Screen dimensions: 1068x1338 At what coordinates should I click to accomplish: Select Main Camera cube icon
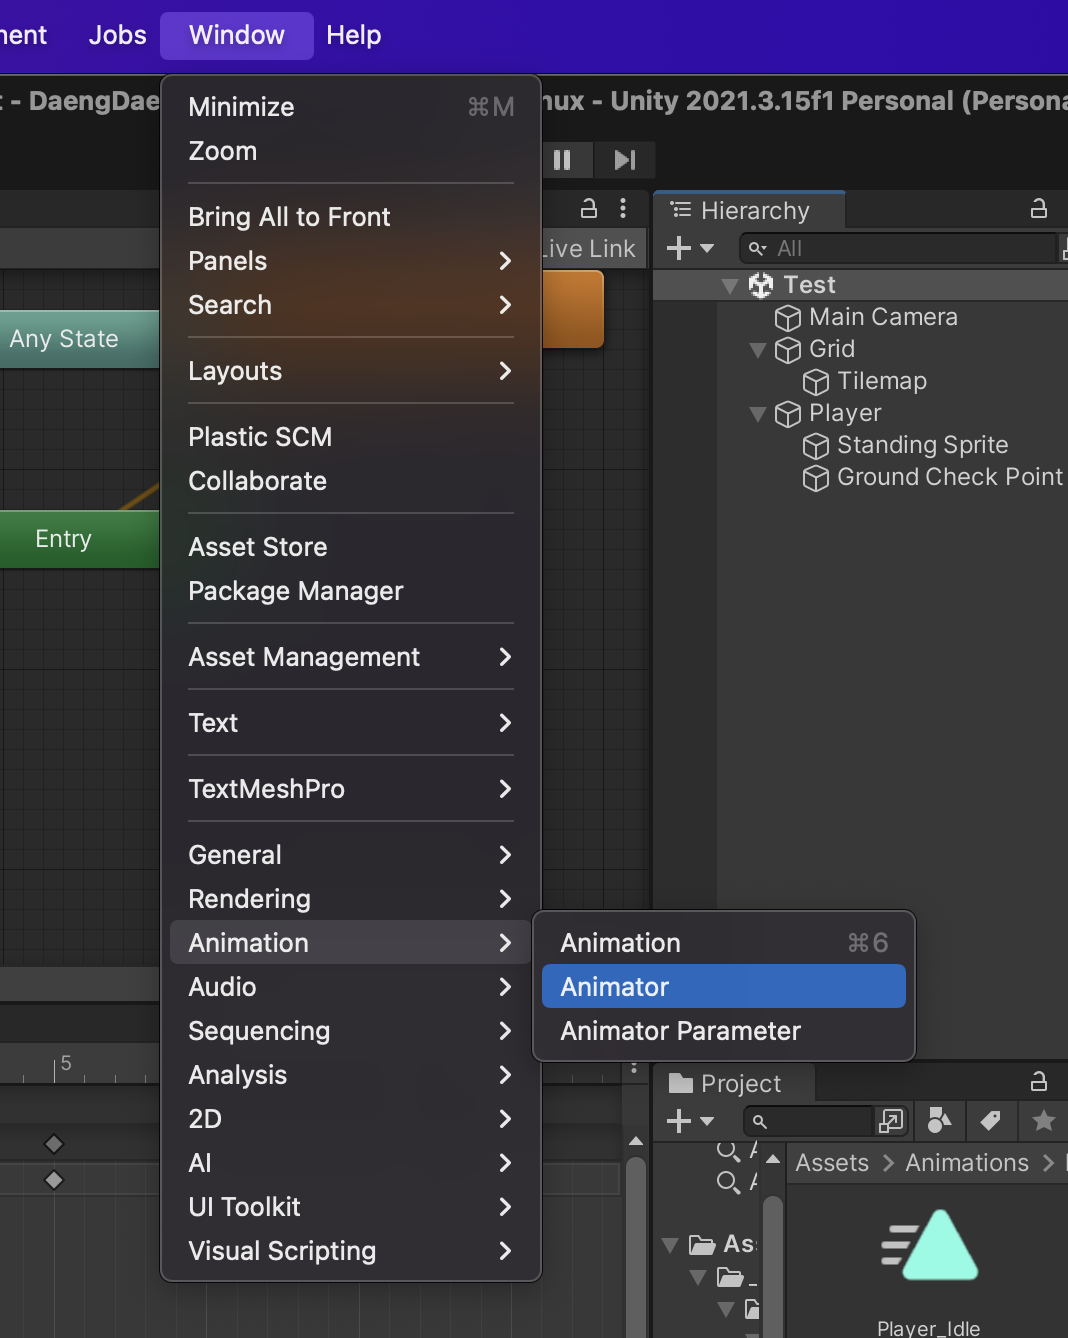click(788, 318)
